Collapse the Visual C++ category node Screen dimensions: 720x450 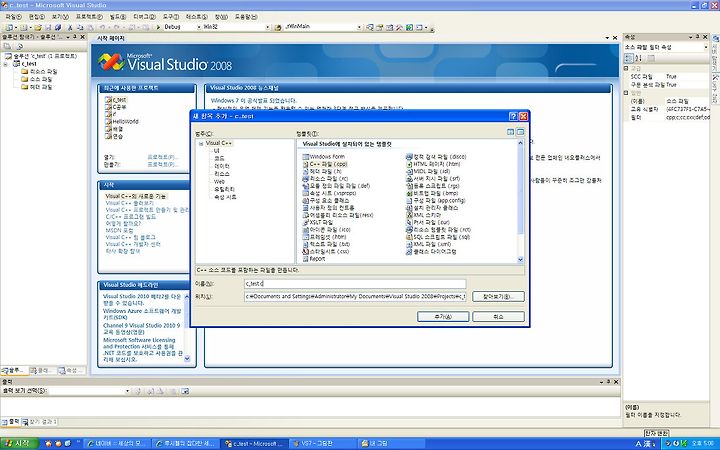(201, 144)
